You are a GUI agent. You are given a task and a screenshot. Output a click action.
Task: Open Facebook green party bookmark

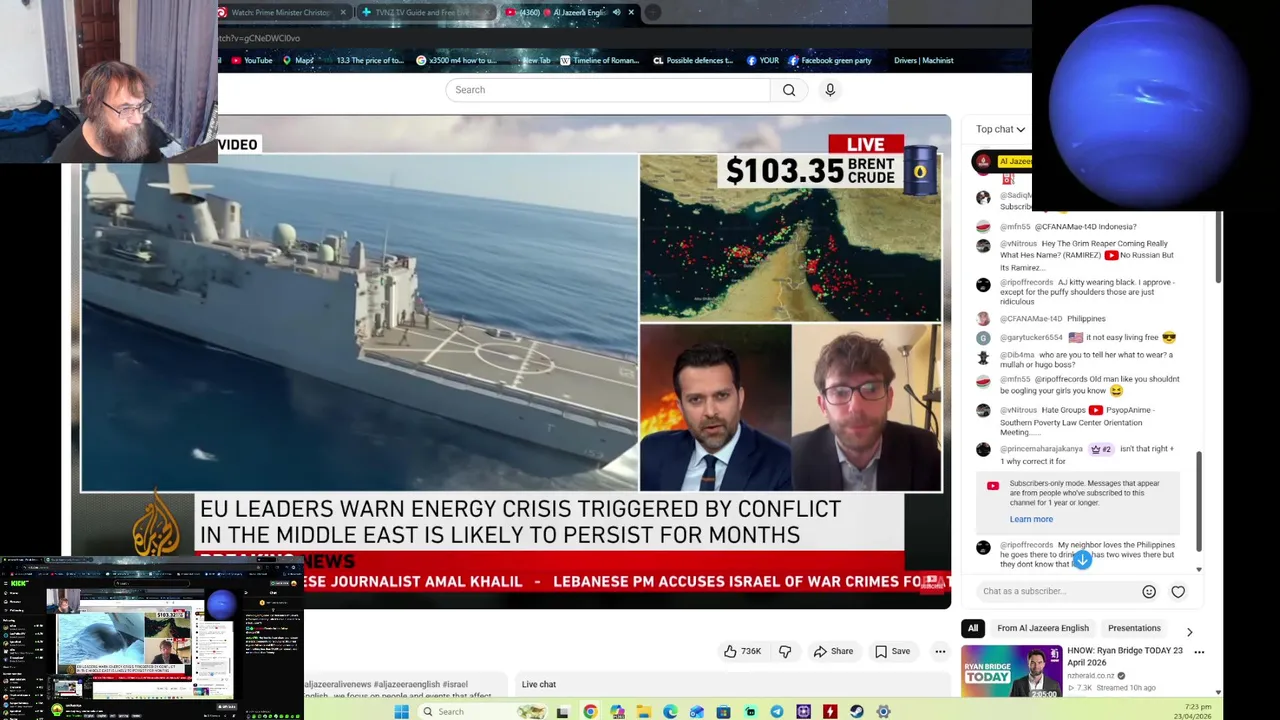(x=829, y=60)
